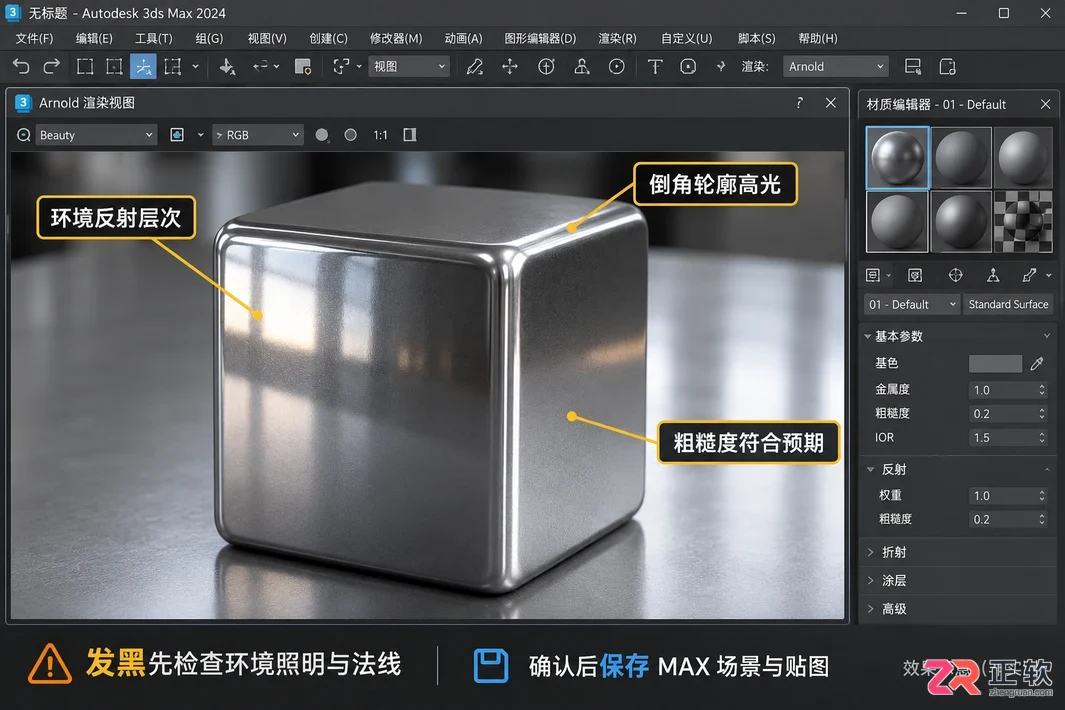Click the get material icon in editor

(x=873, y=275)
